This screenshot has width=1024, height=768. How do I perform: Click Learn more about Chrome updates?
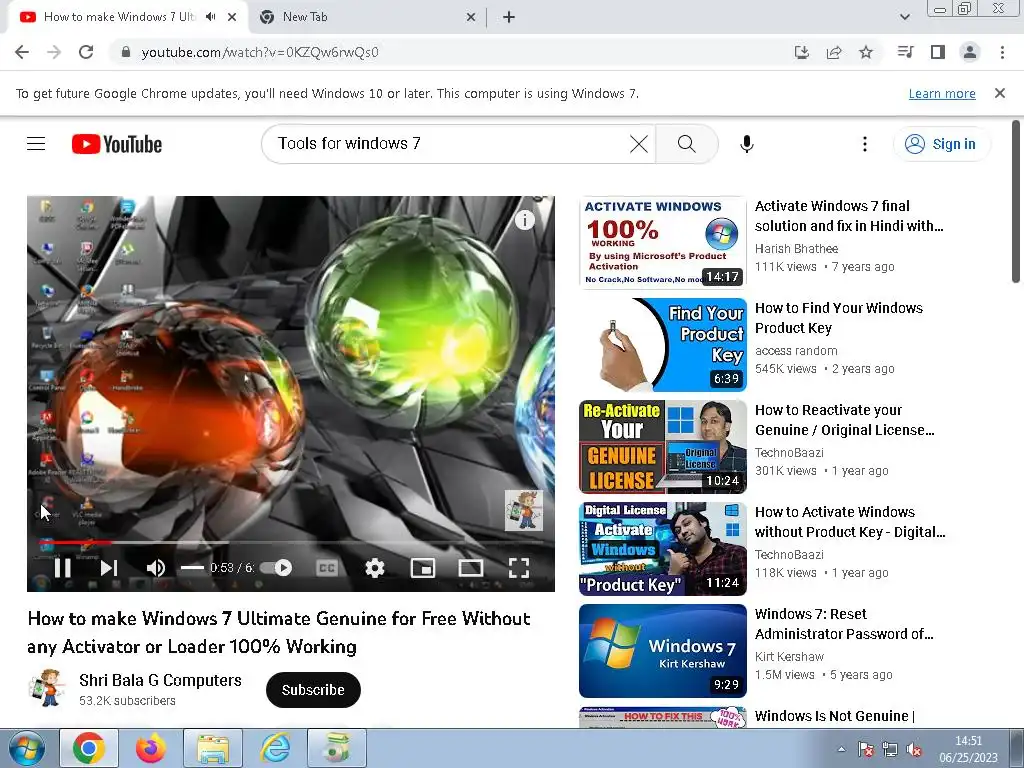pyautogui.click(x=942, y=93)
